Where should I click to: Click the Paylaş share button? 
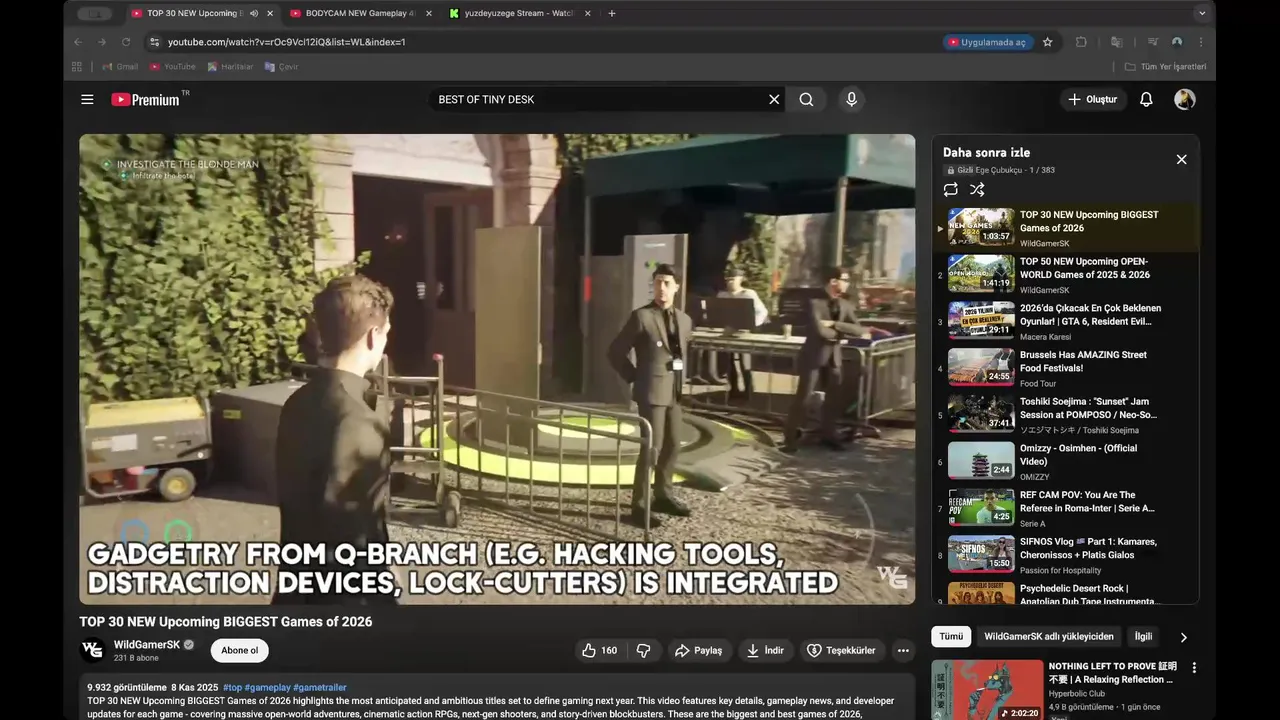pyautogui.click(x=698, y=650)
